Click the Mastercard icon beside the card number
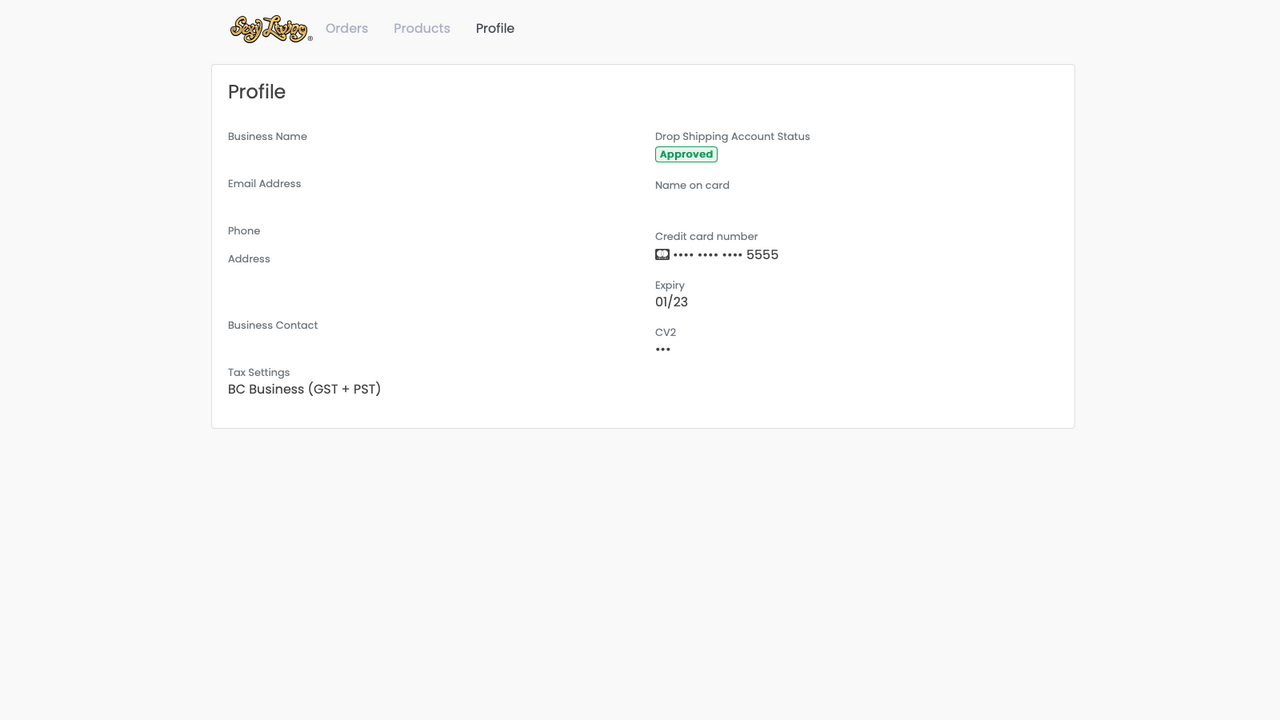 click(x=662, y=254)
